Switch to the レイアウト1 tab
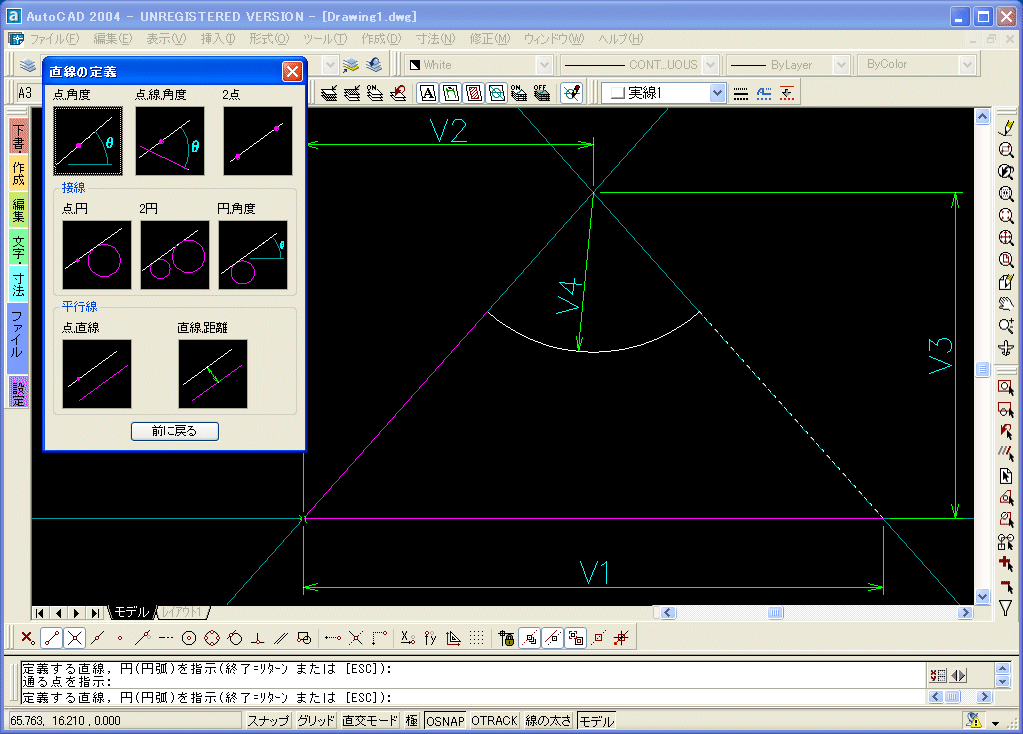The width and height of the screenshot is (1023, 734). (183, 612)
